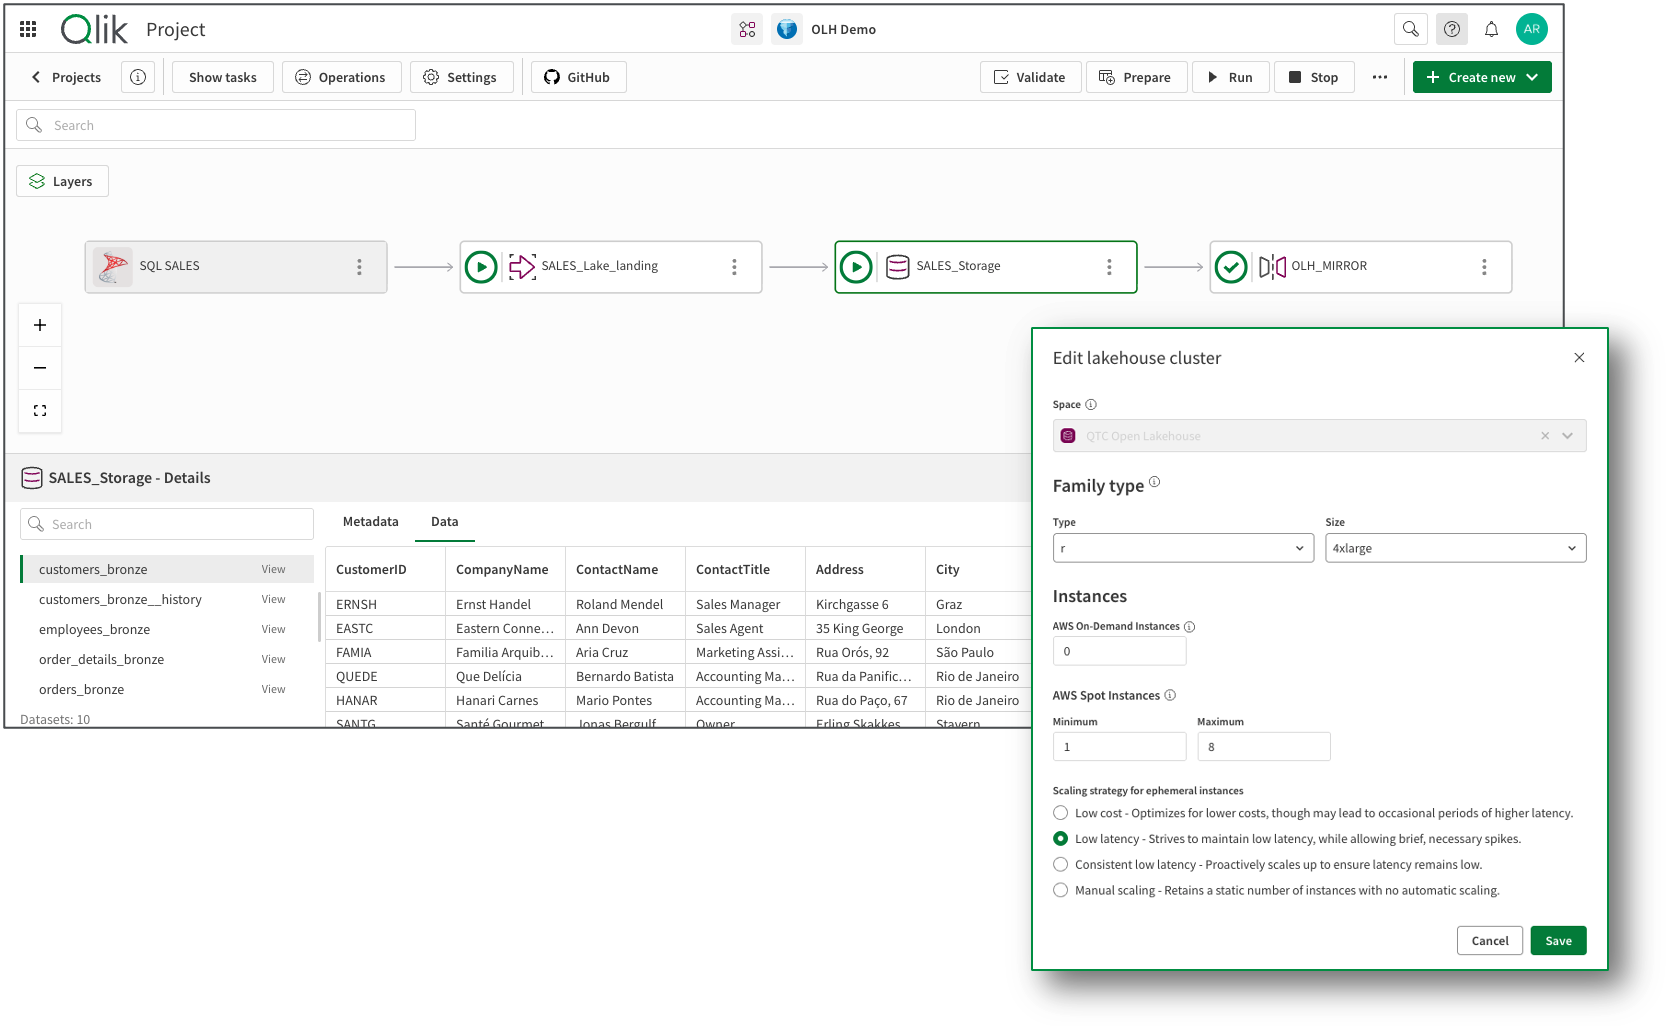The image size is (1675, 1026).
Task: Open the family Type dropdown
Action: (1182, 548)
